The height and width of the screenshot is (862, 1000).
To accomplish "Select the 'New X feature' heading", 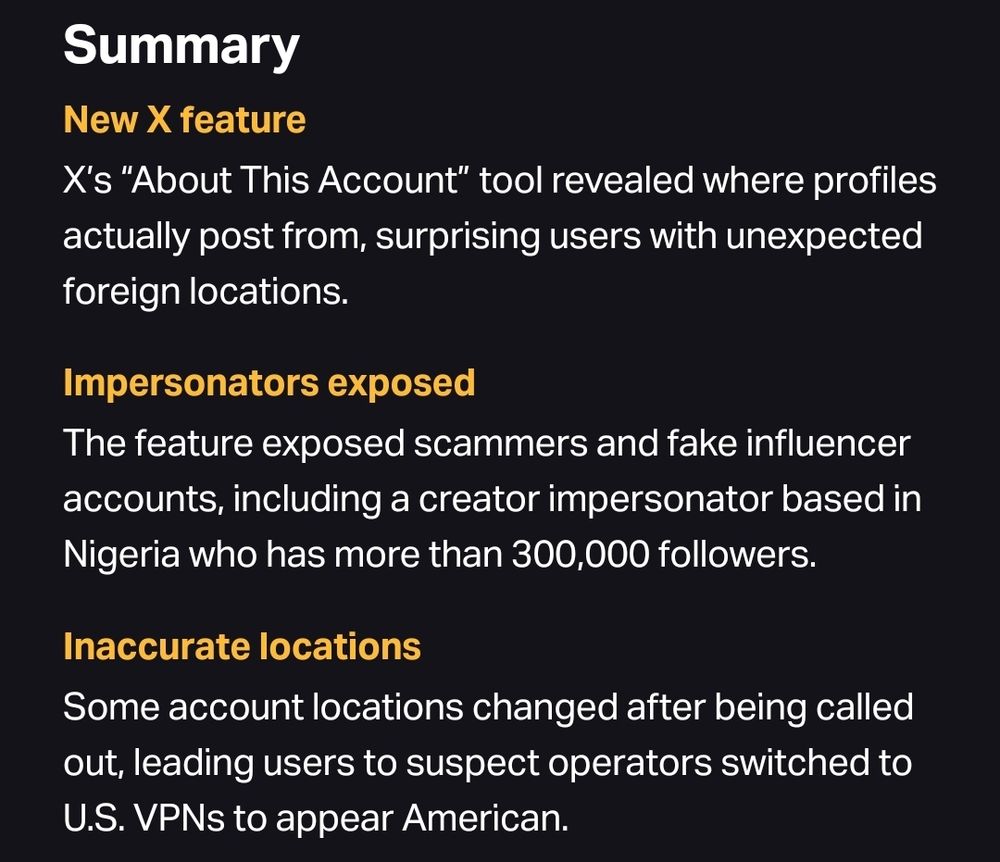I will (x=184, y=120).
